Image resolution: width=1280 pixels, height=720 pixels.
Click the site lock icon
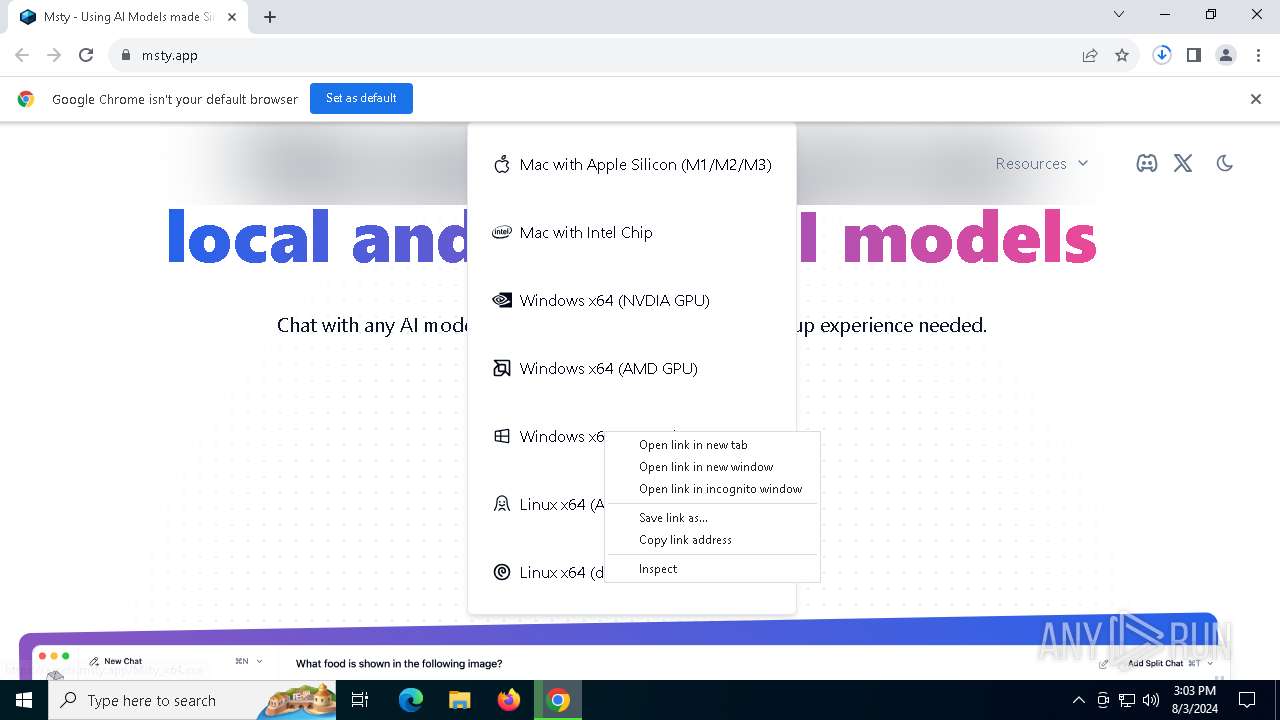tap(125, 55)
